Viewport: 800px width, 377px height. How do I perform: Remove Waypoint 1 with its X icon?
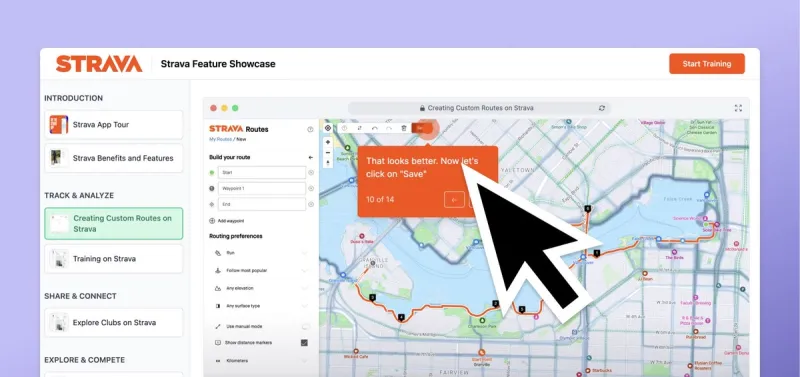[x=311, y=188]
